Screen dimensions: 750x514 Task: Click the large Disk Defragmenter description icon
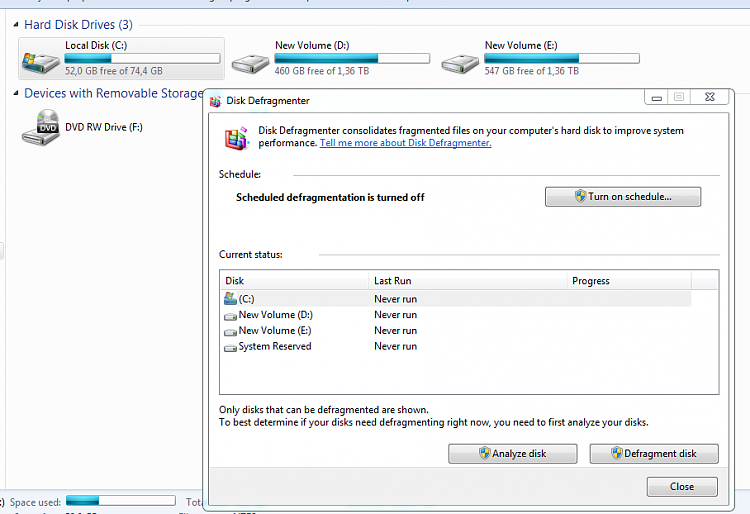pyautogui.click(x=237, y=139)
